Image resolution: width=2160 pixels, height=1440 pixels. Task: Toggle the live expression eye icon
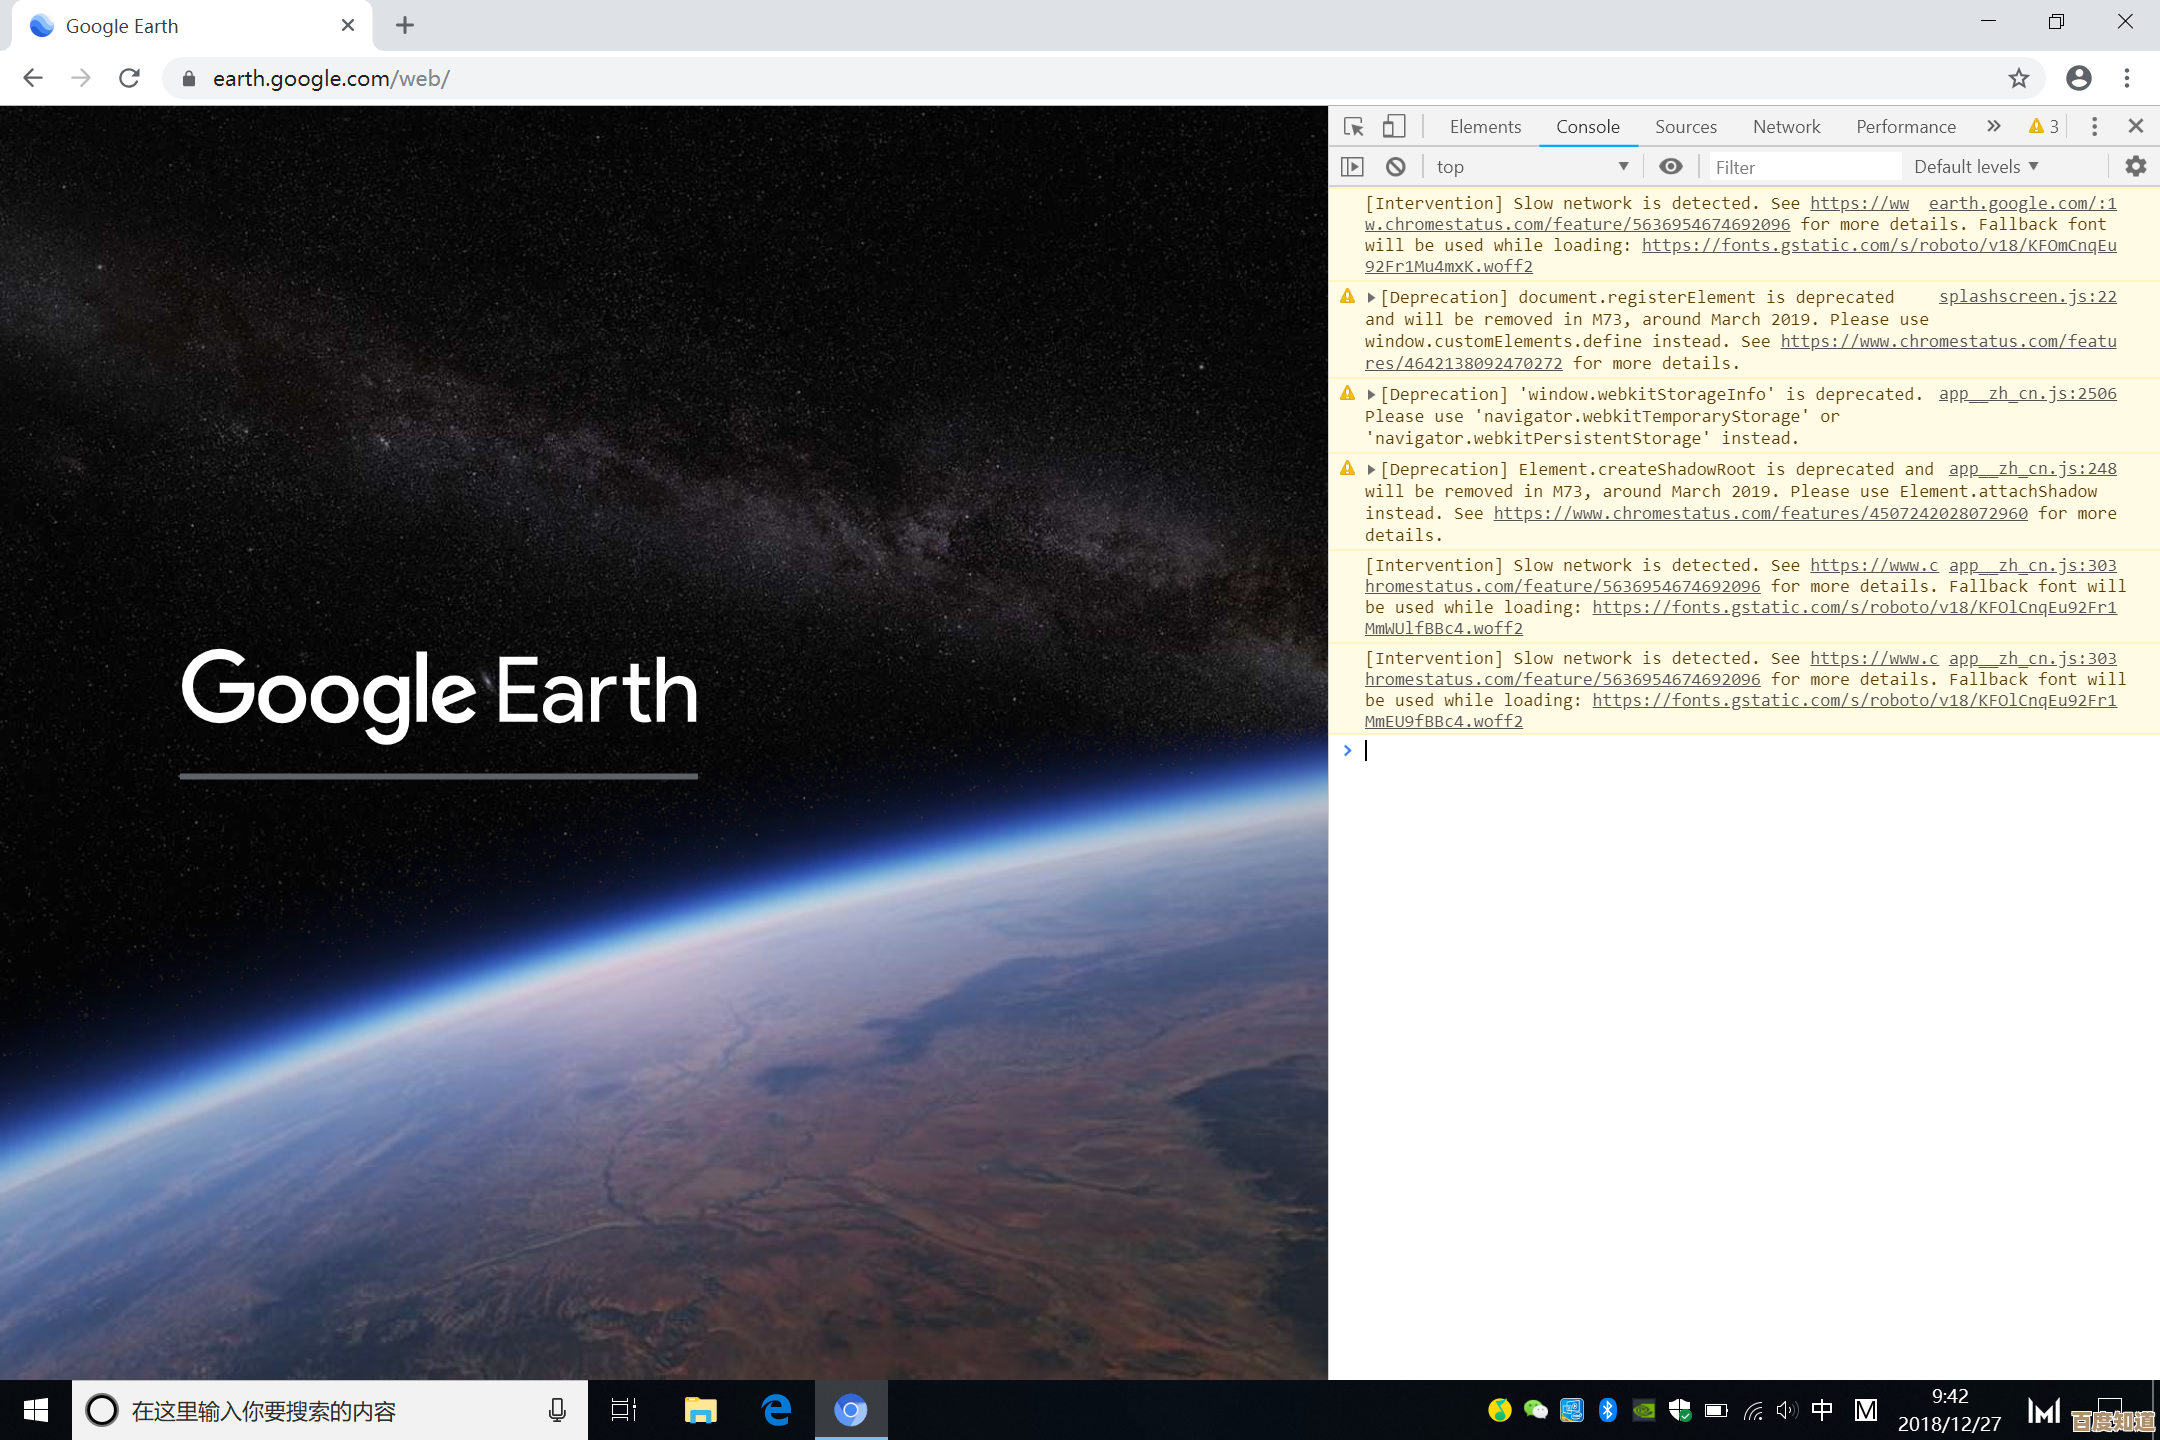1670,167
